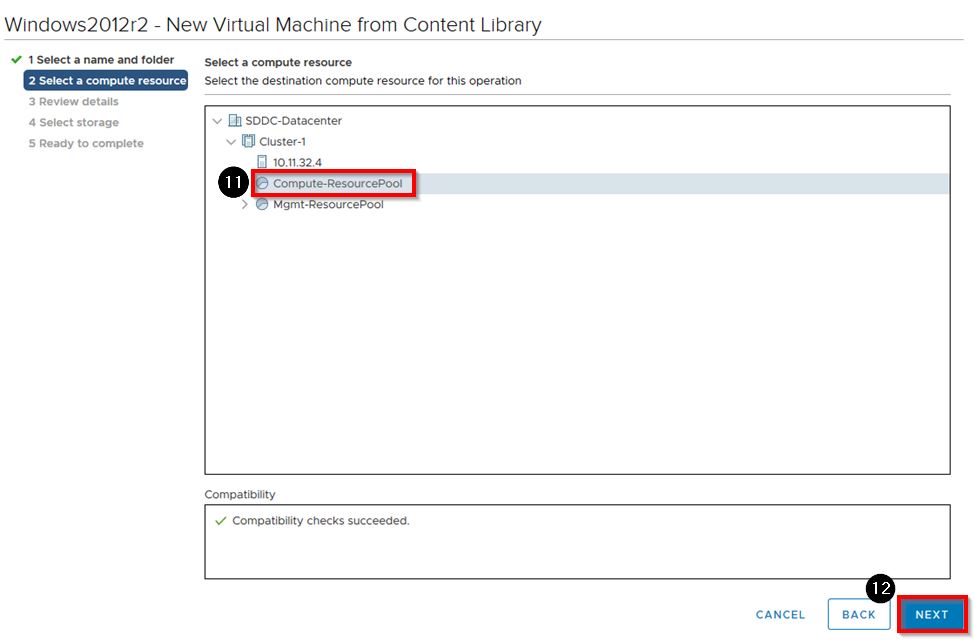Click the green compatibility success checkmark
Viewport: 975px width, 642px height.
220,521
